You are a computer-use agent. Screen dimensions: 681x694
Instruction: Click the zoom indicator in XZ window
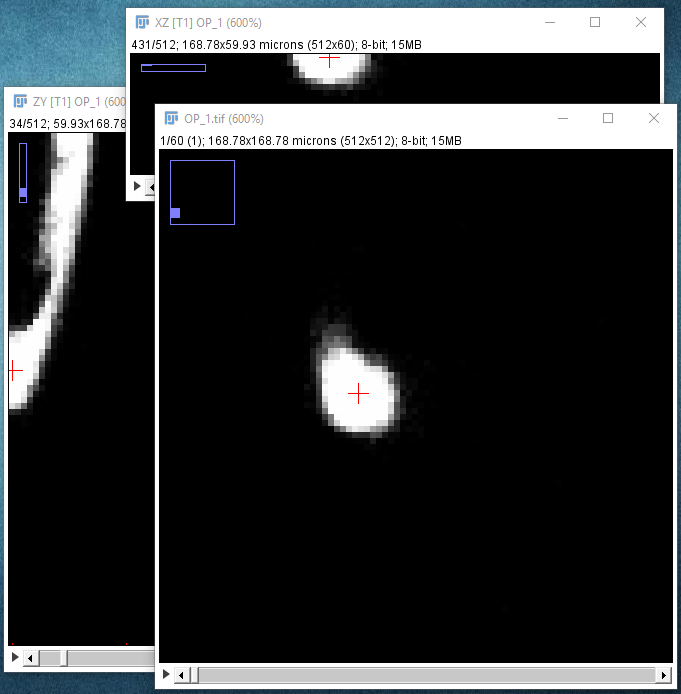pyautogui.click(x=173, y=68)
